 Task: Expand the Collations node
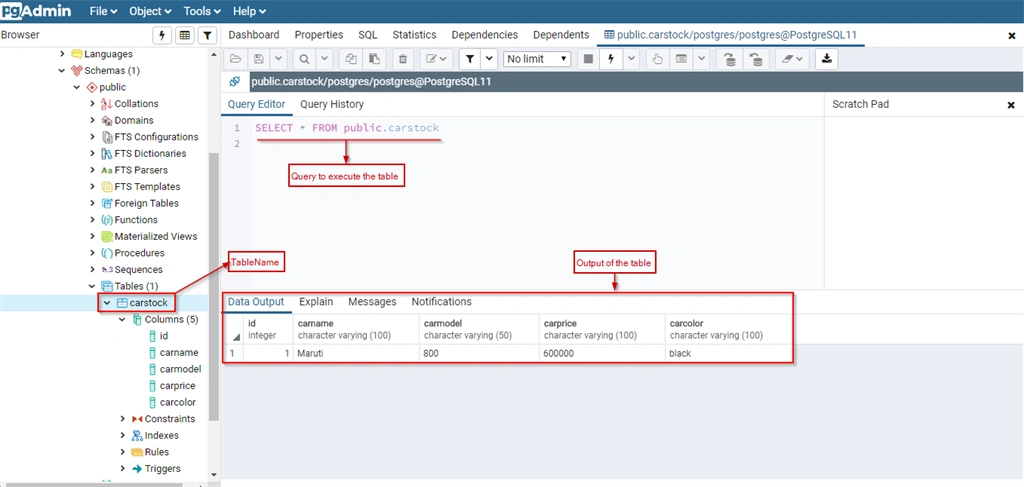[92, 104]
